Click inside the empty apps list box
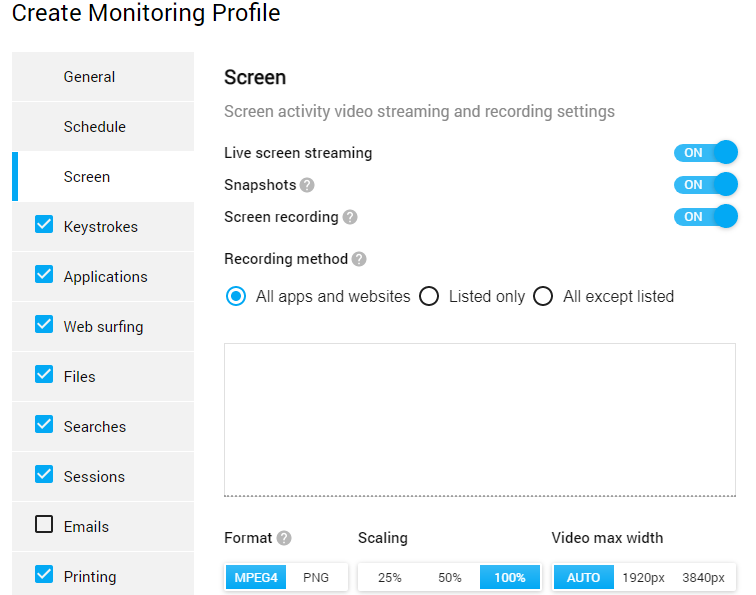 pos(480,419)
